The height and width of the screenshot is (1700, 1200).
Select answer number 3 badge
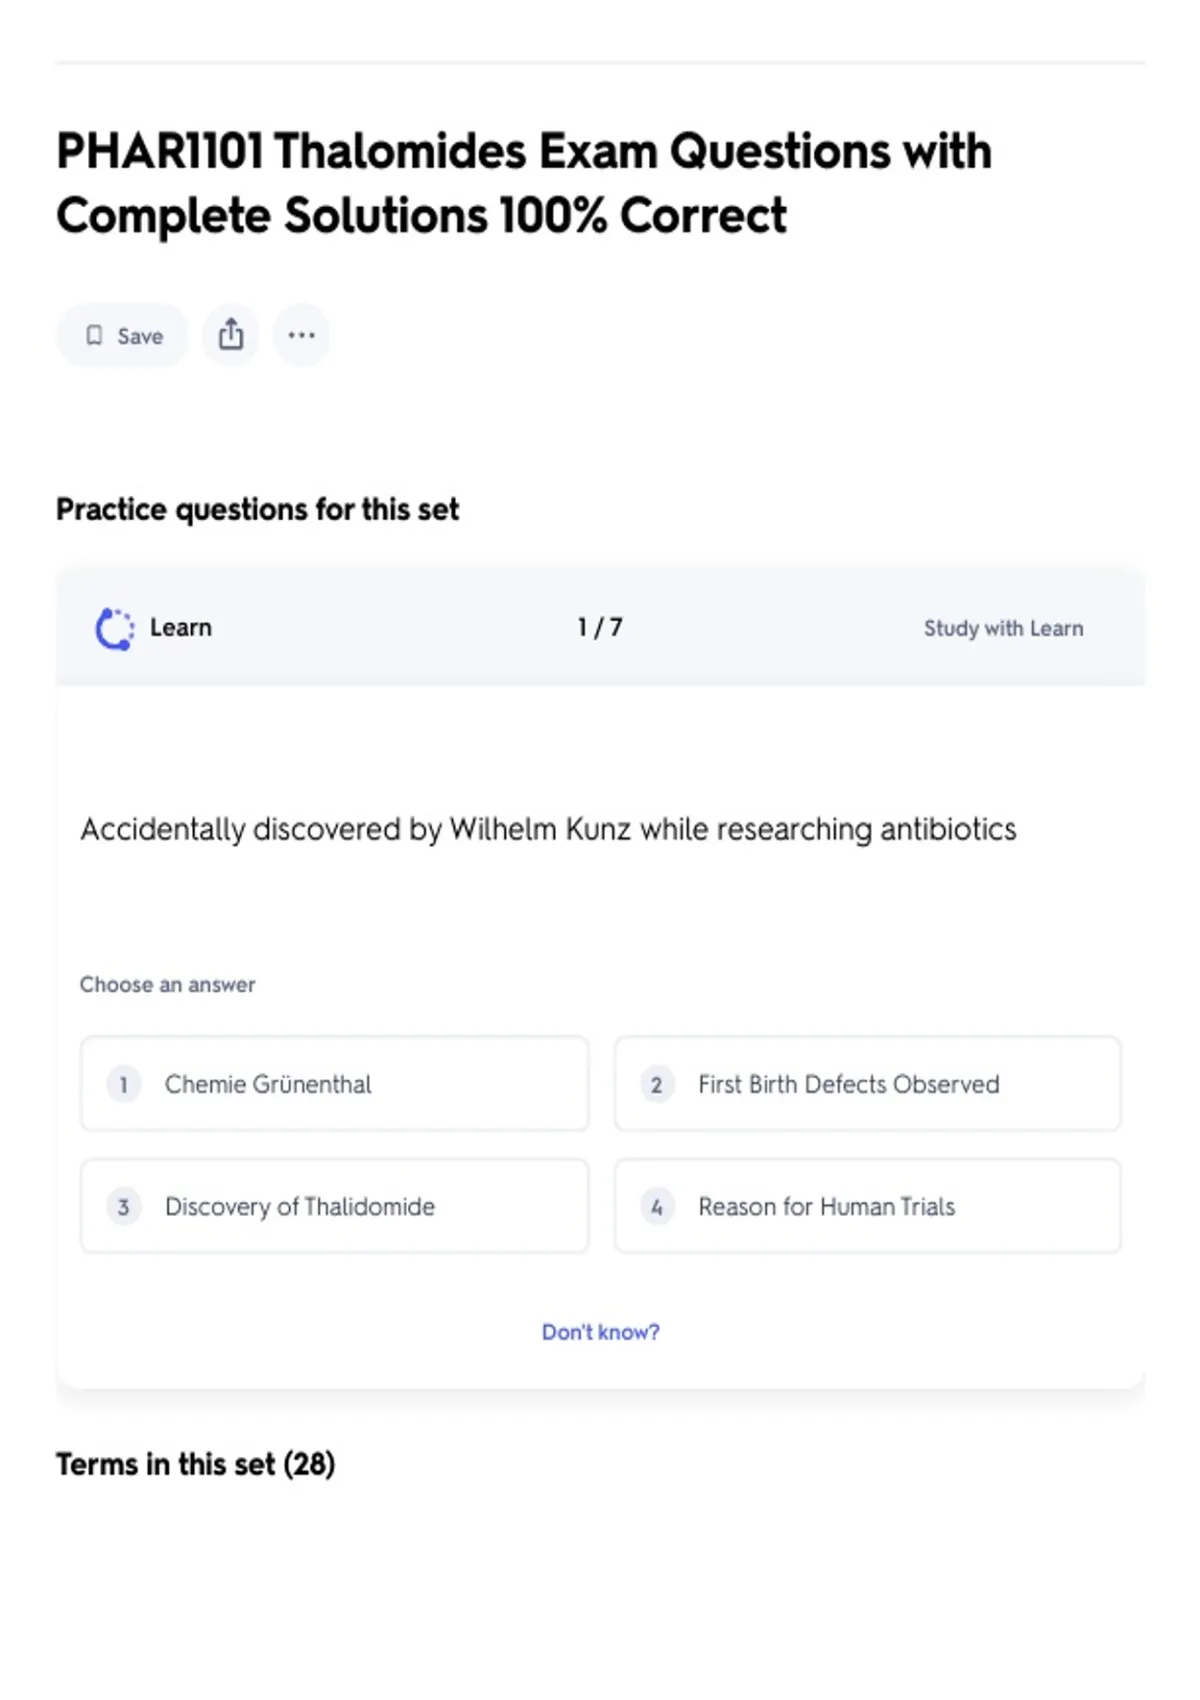click(x=123, y=1207)
